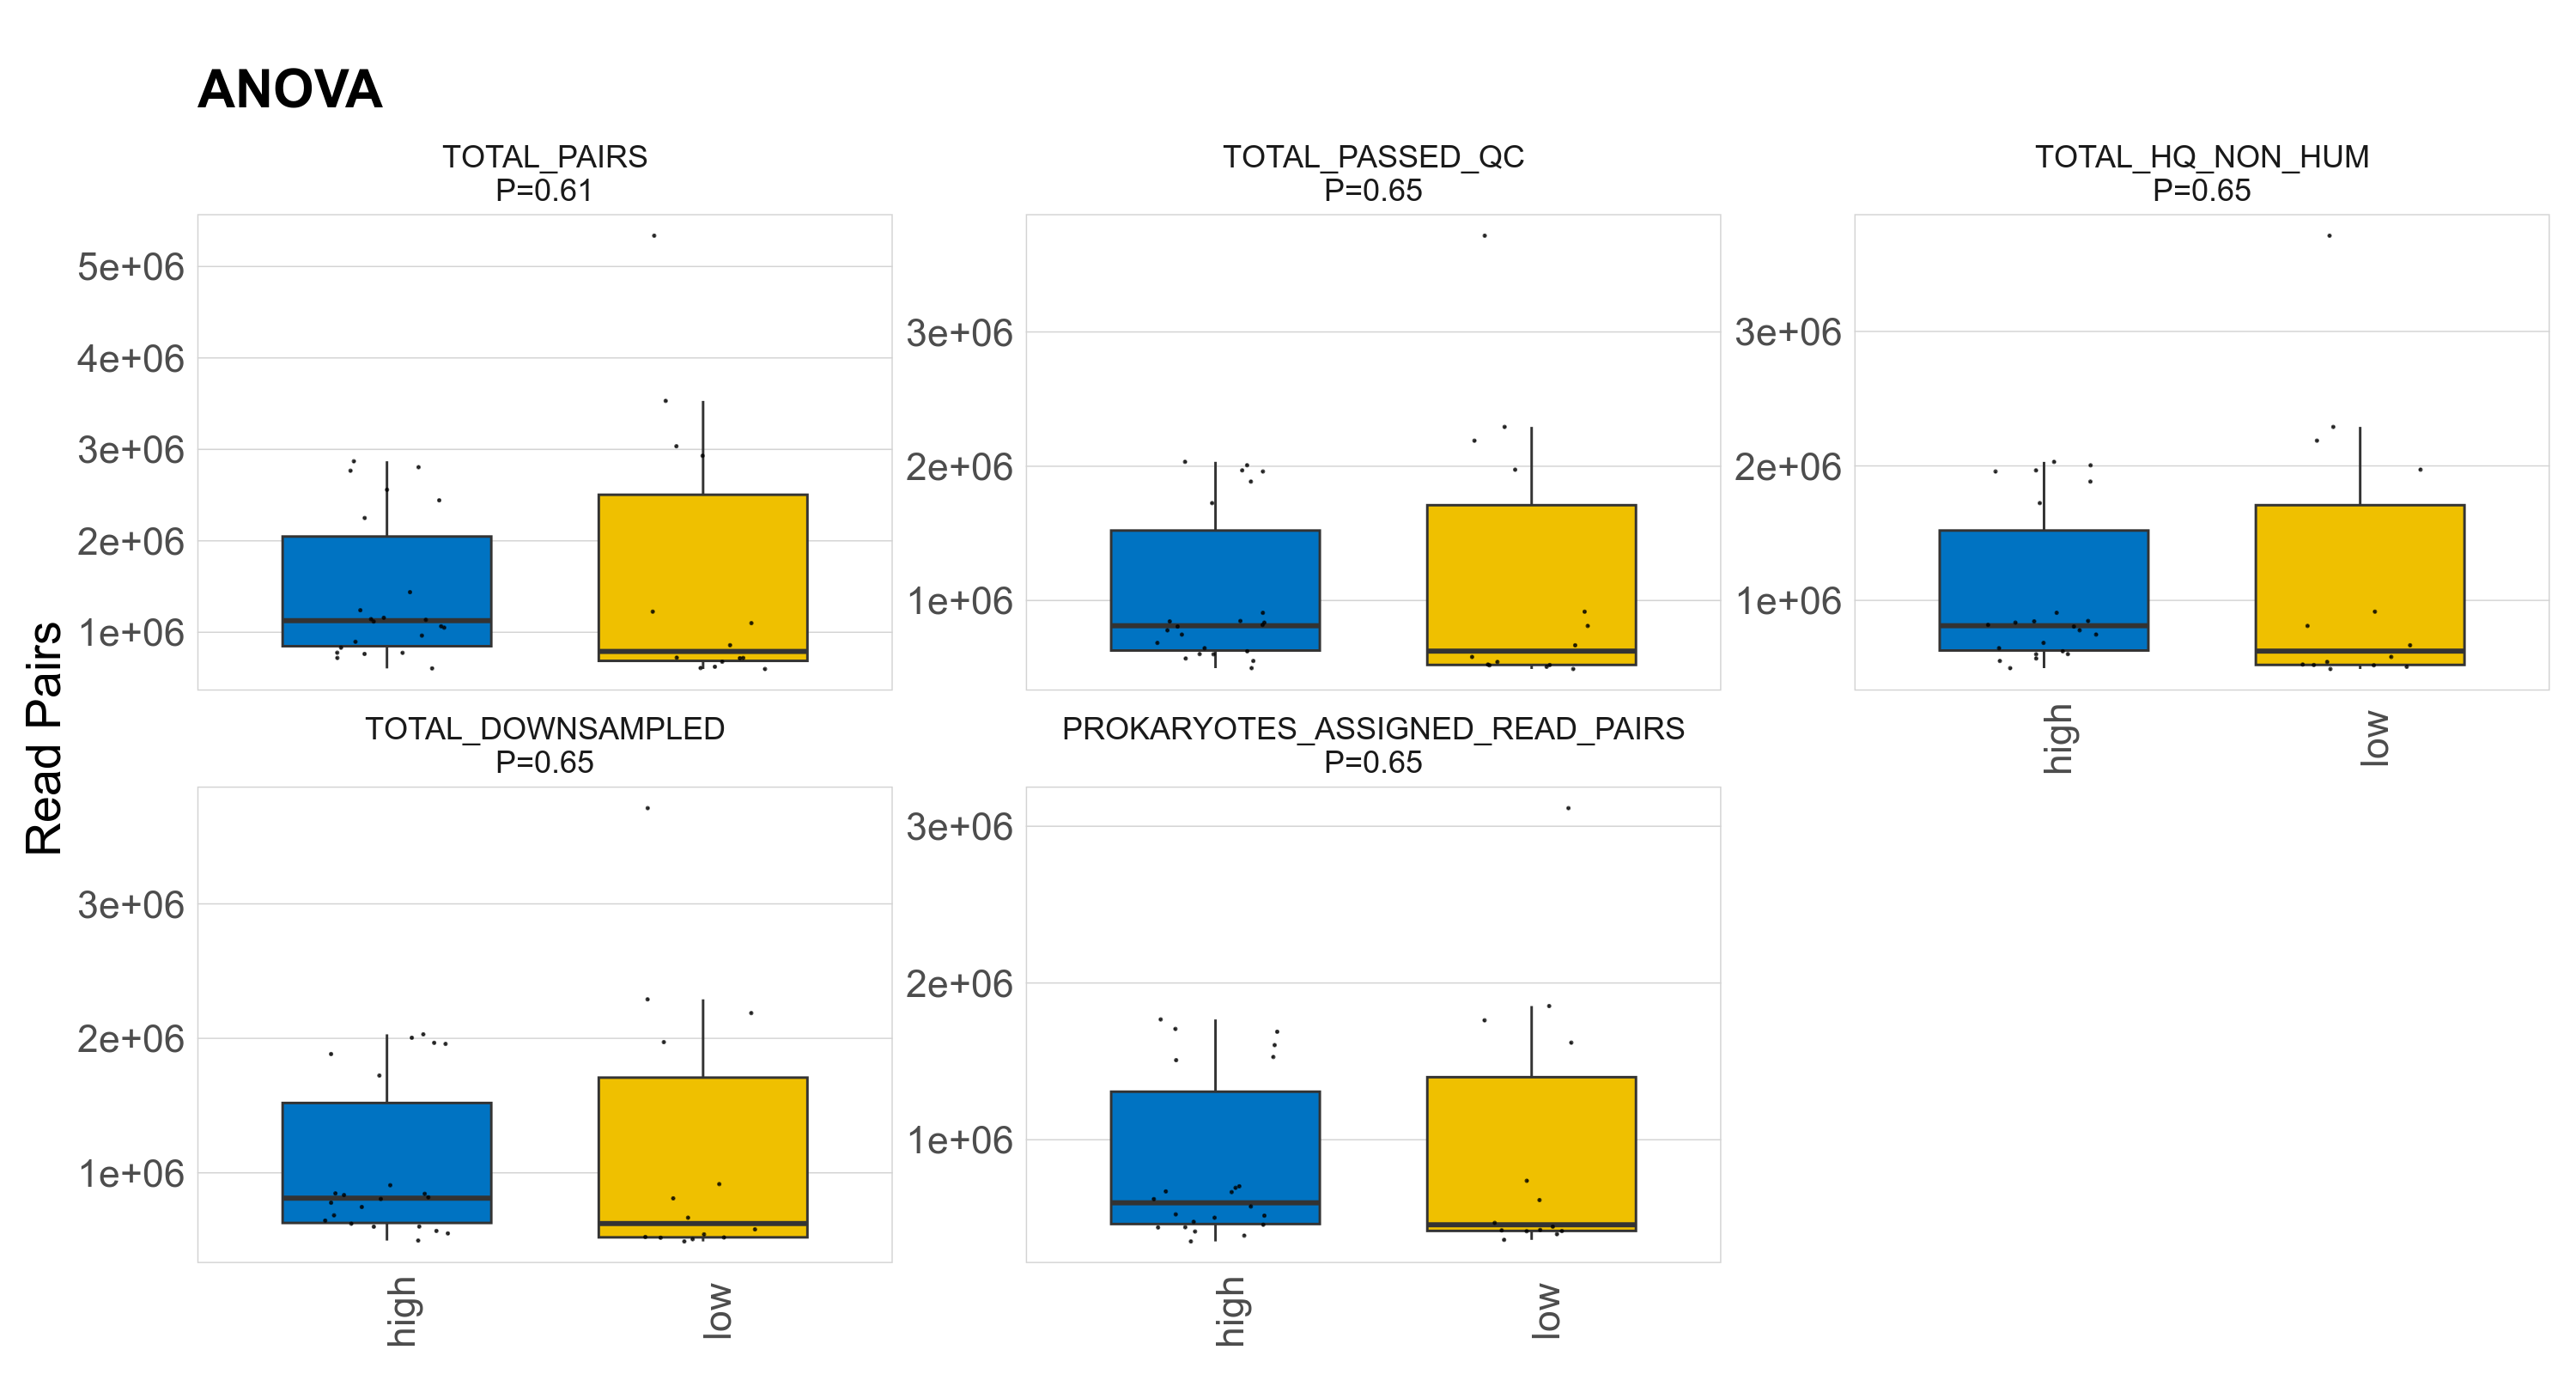Select the TOTAL_PAIRS panel title
This screenshot has width=2576, height=1374.
point(545,157)
